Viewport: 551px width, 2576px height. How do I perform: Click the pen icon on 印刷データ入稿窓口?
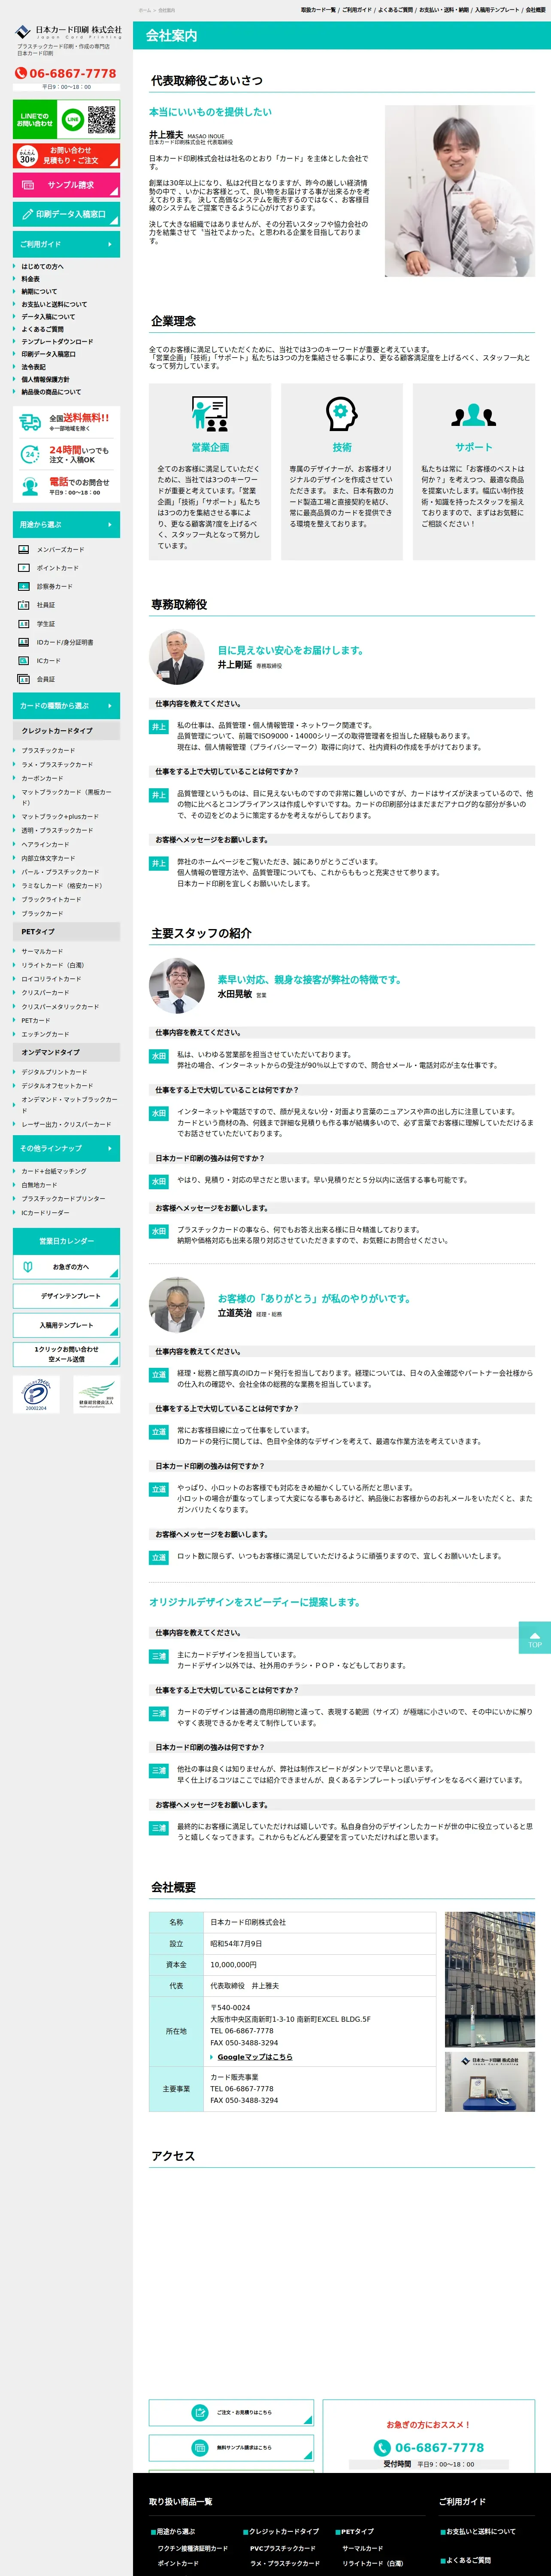pyautogui.click(x=28, y=214)
